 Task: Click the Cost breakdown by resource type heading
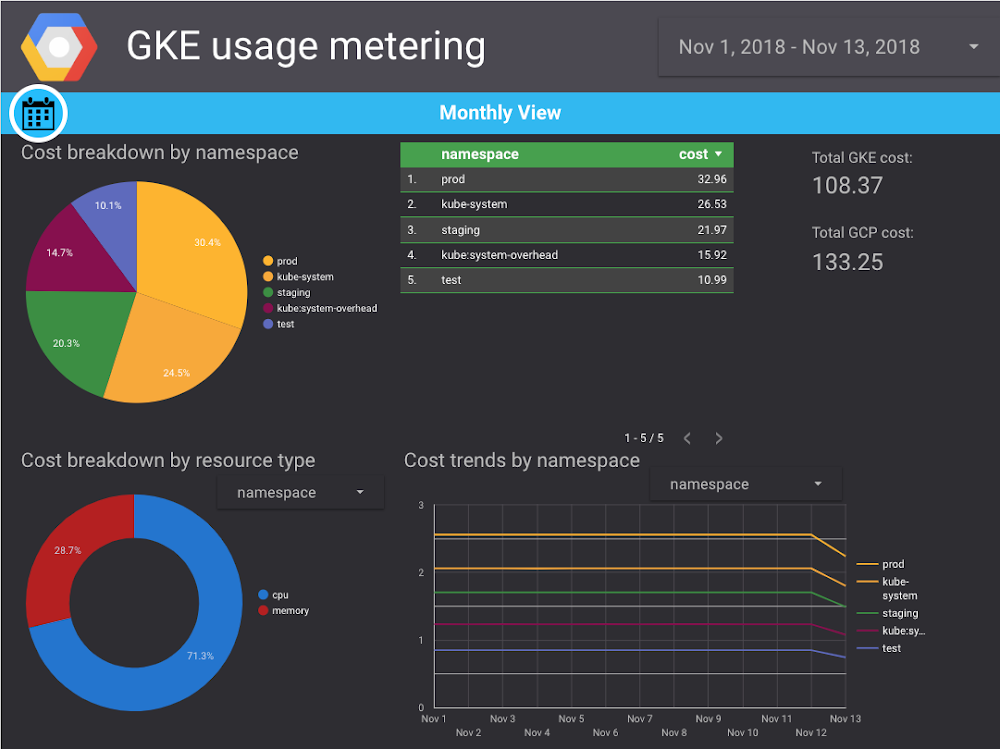[x=168, y=461]
